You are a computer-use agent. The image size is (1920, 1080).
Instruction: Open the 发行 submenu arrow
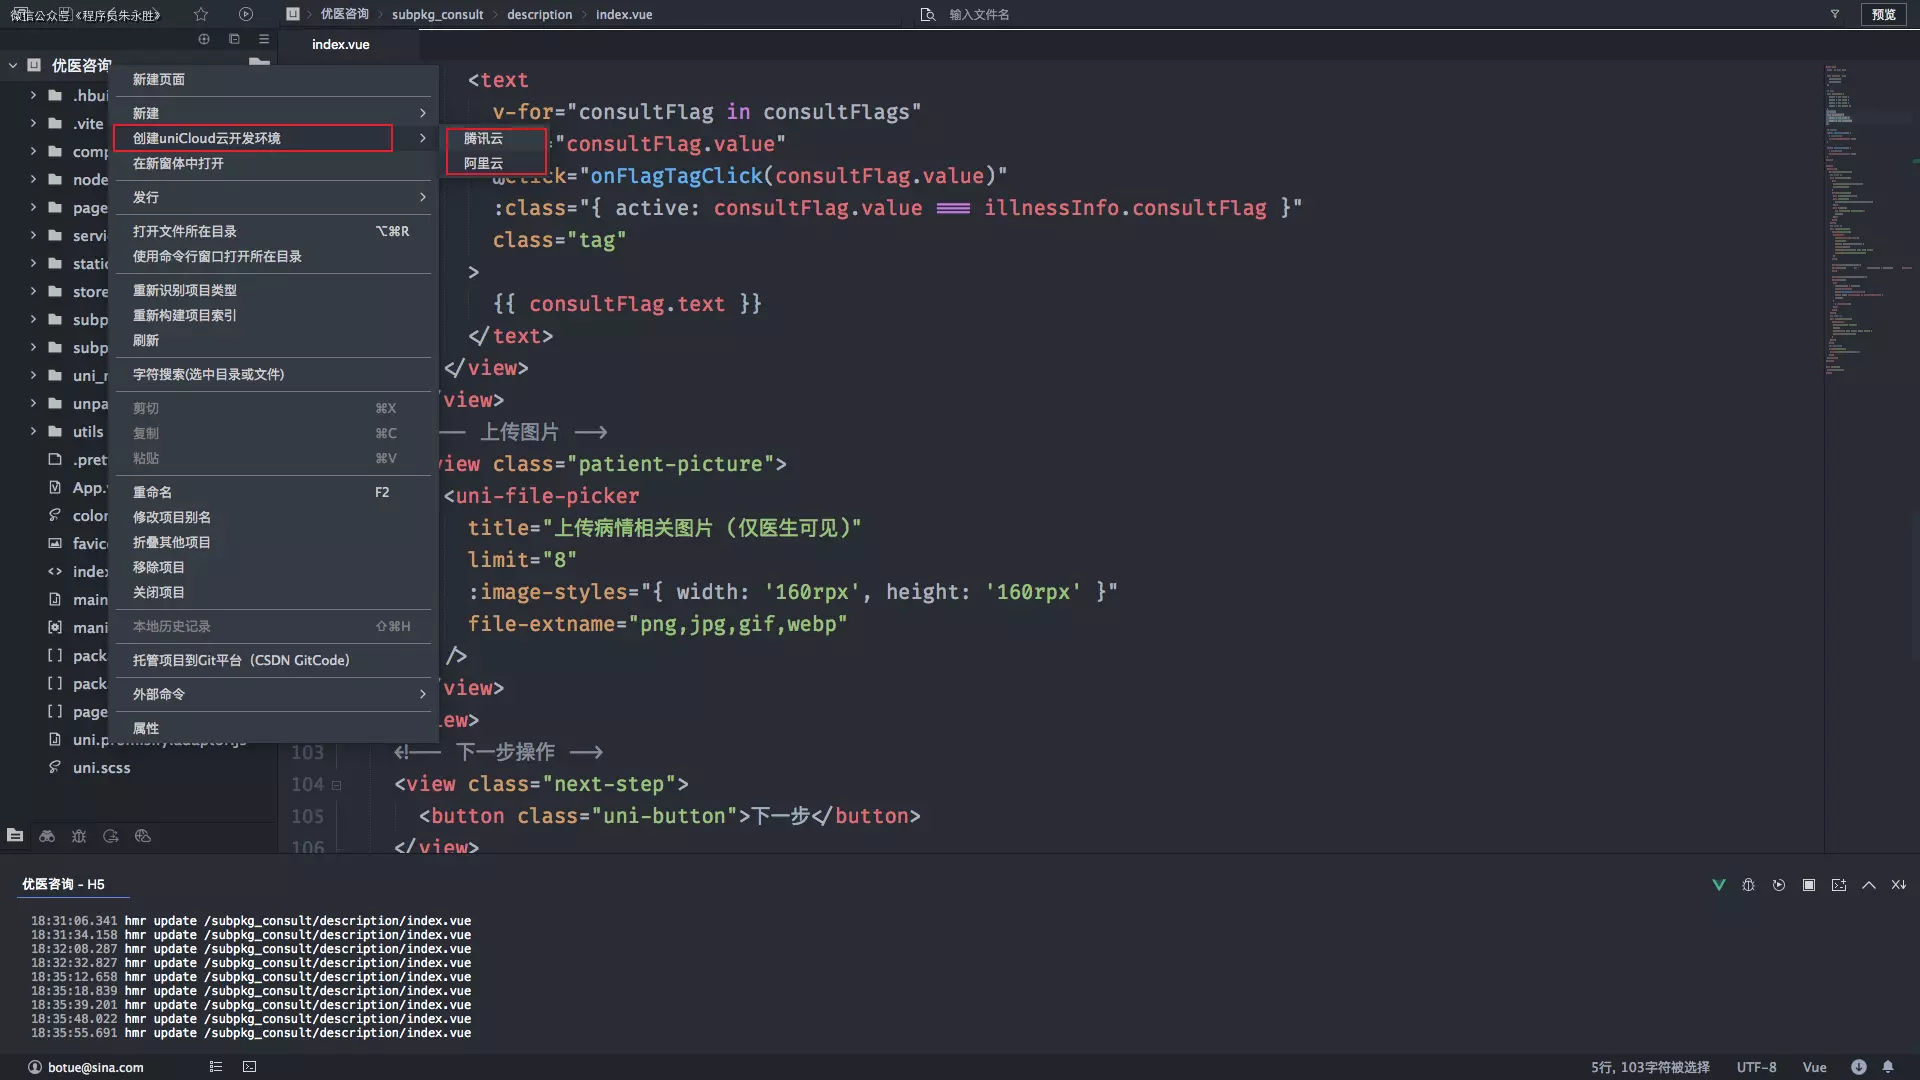coord(423,197)
